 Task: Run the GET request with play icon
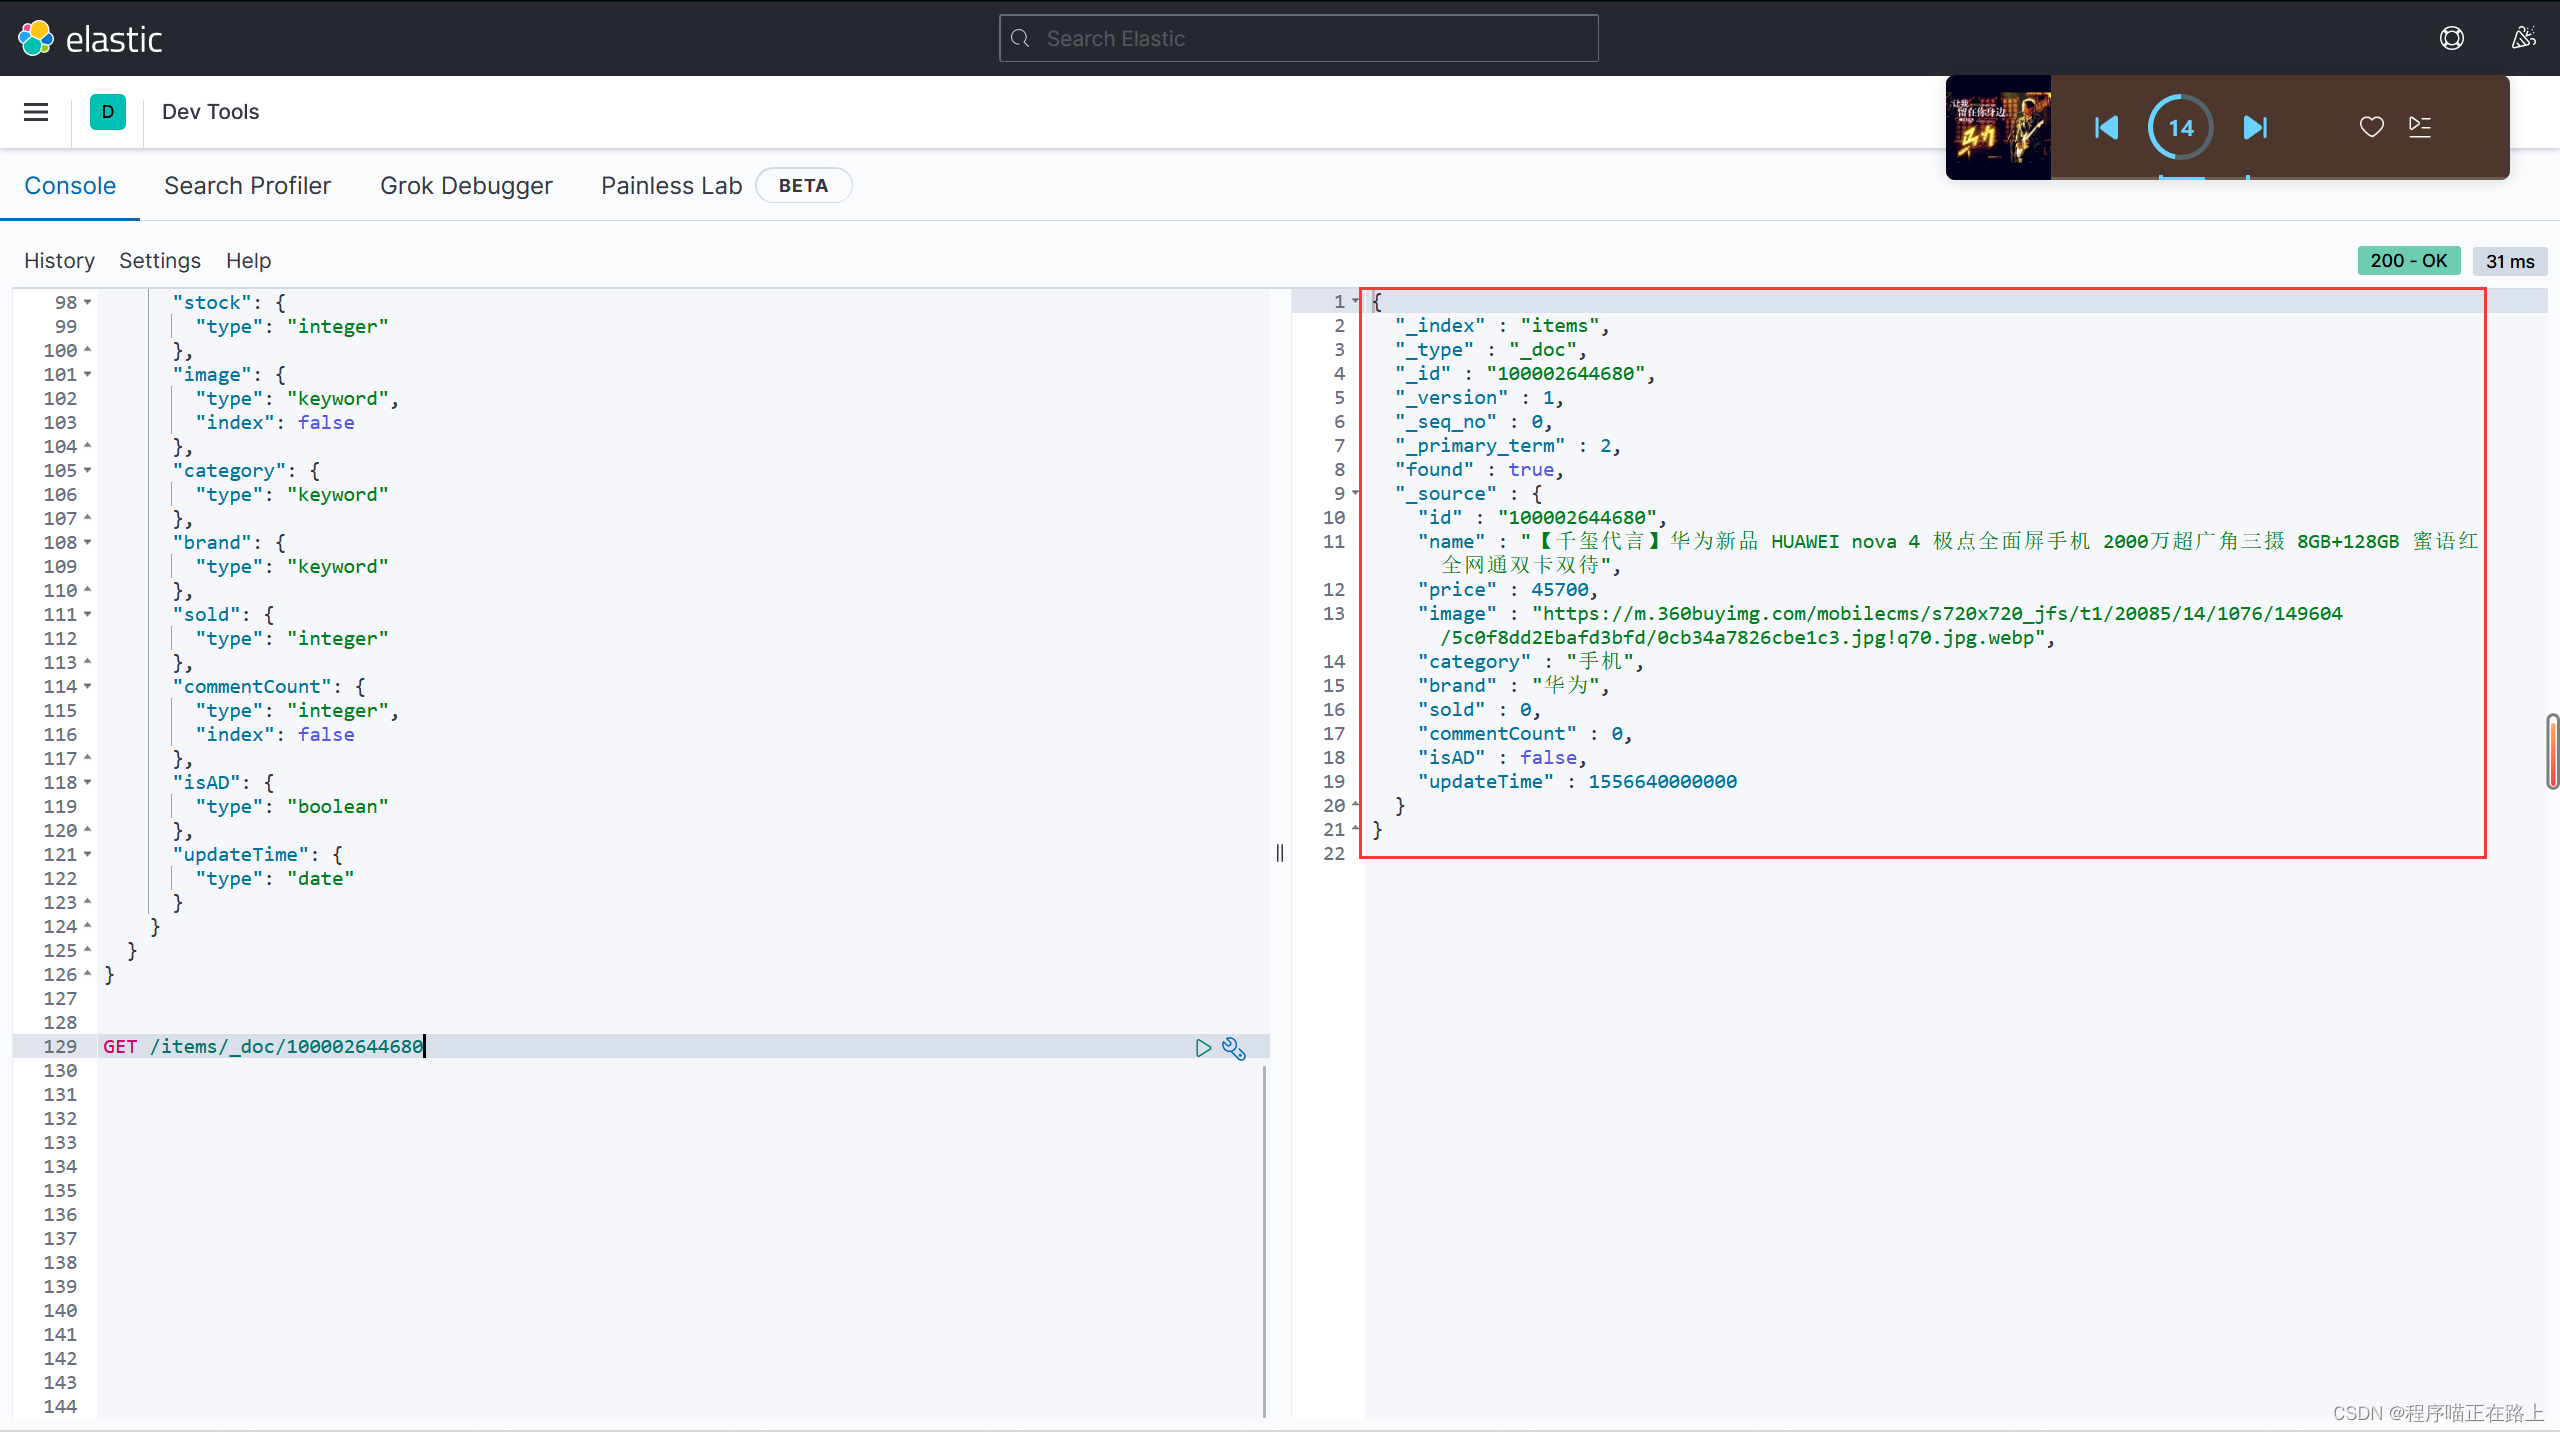[x=1203, y=1047]
